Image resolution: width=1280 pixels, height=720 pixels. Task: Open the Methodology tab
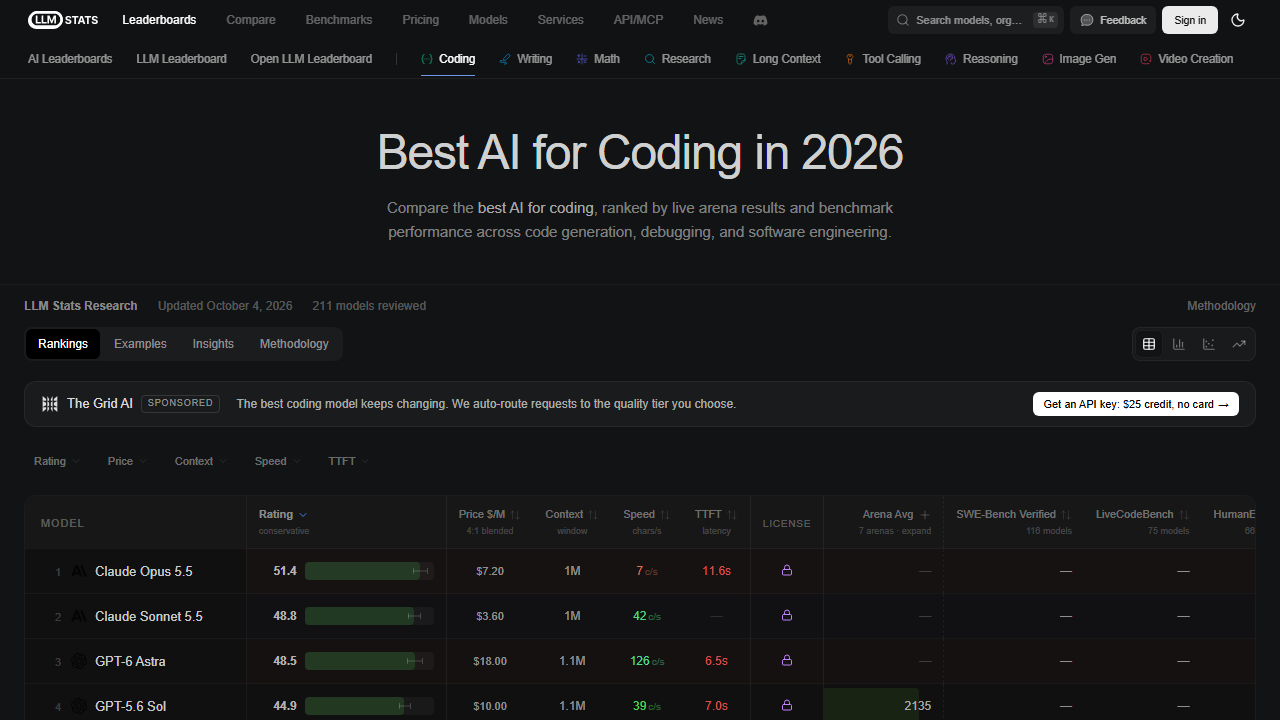(294, 344)
